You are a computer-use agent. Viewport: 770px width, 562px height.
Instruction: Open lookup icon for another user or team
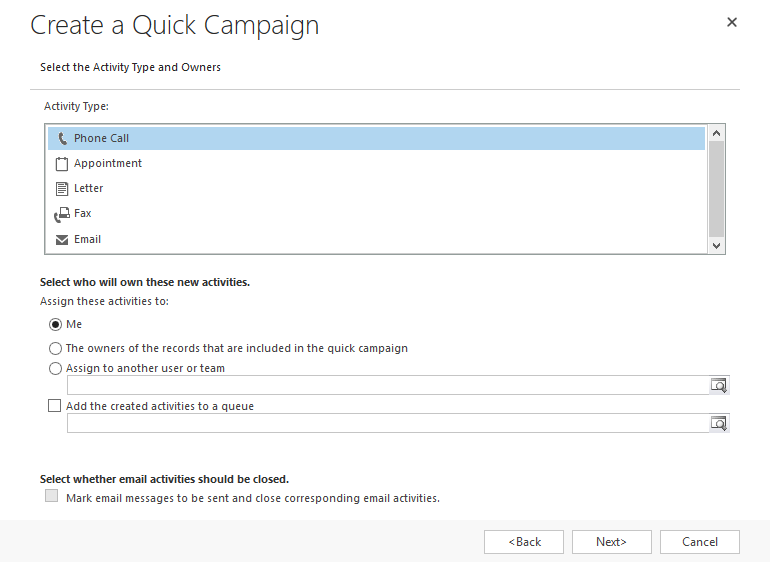point(719,386)
